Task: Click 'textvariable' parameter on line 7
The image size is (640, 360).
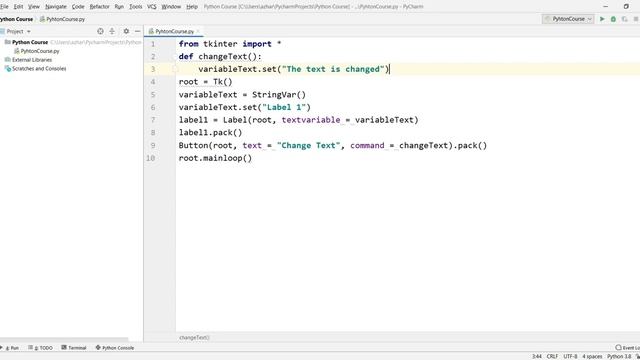Action: (311, 120)
